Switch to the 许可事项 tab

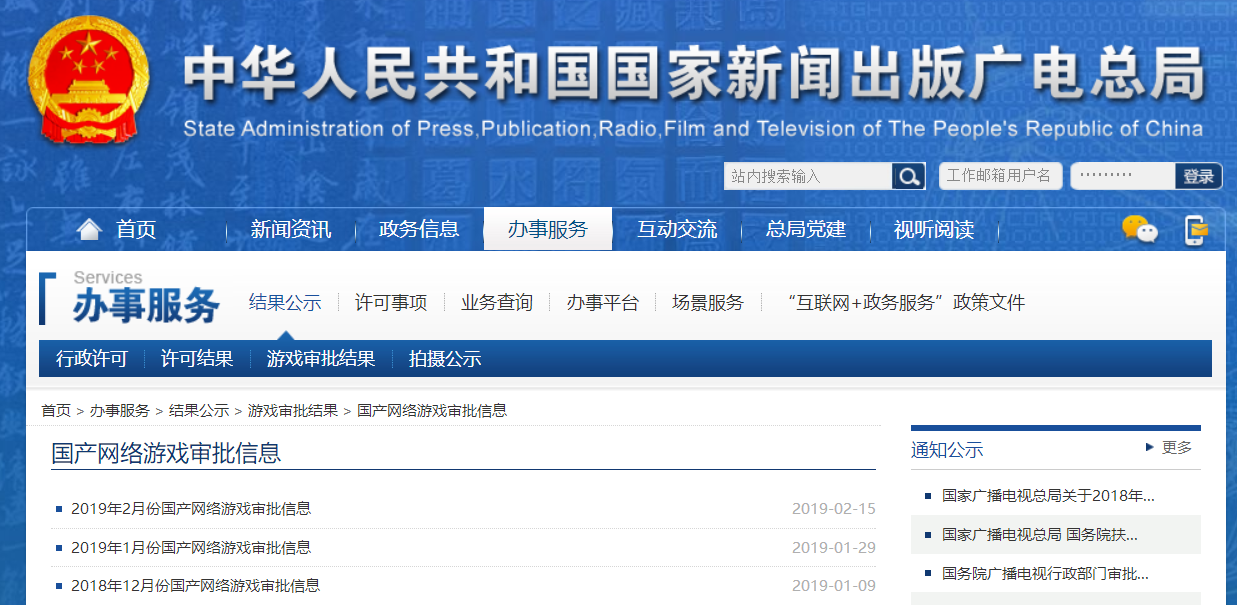(391, 303)
